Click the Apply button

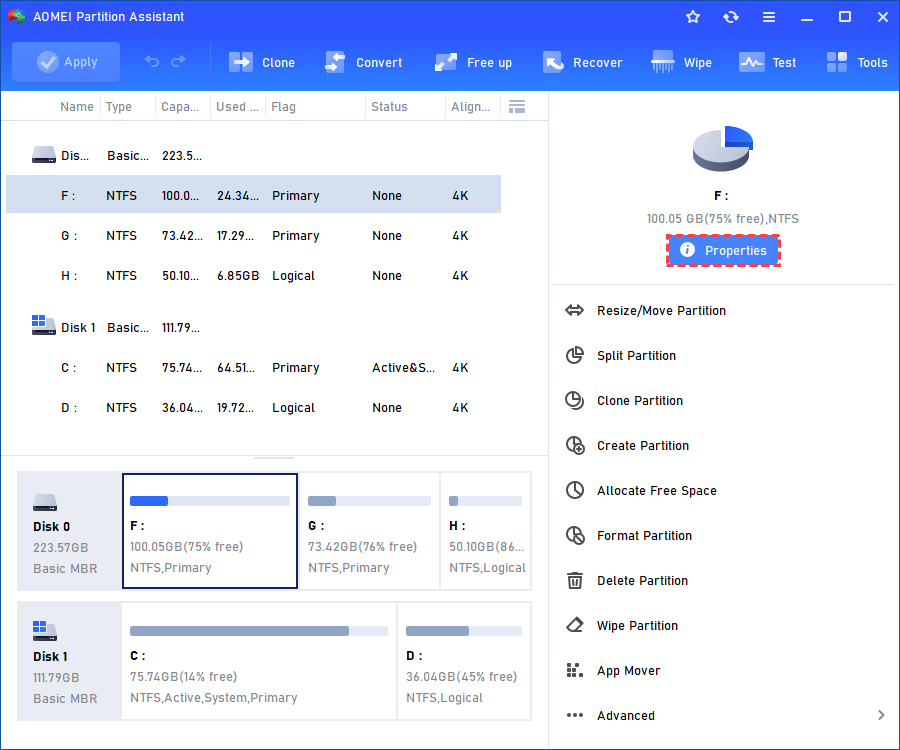tap(66, 62)
